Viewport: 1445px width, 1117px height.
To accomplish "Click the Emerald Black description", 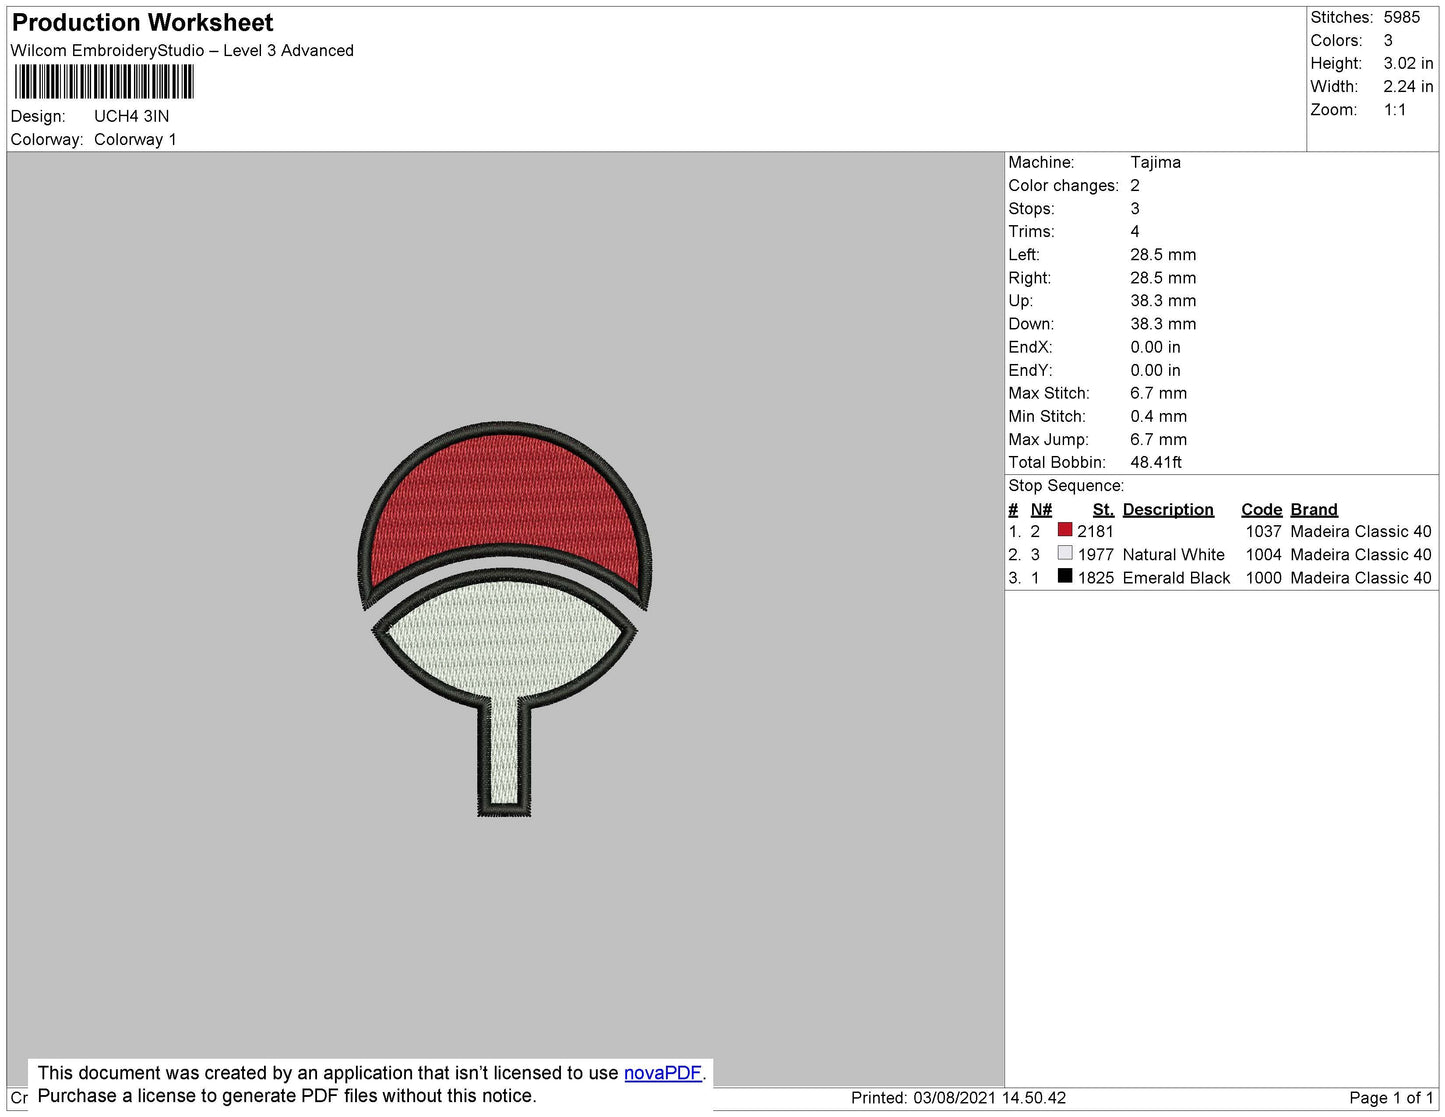I will (1176, 578).
